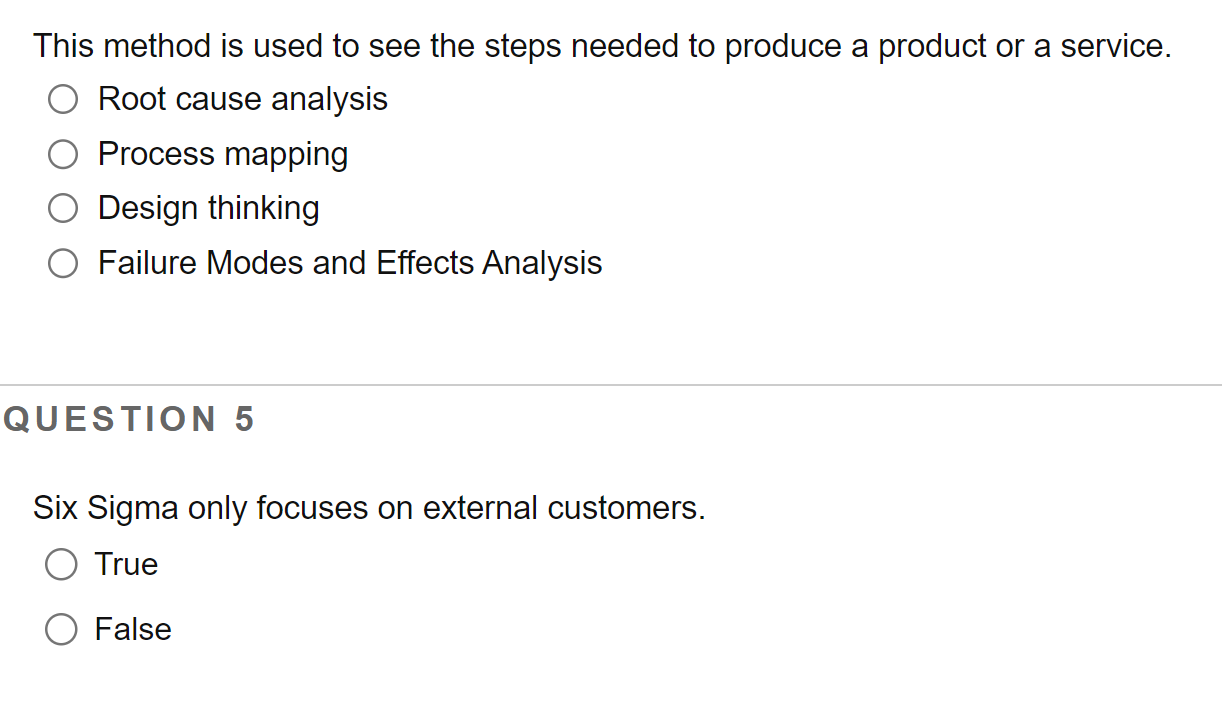The image size is (1222, 716).
Task: Click the Root cause analysis label text
Action: tap(243, 99)
